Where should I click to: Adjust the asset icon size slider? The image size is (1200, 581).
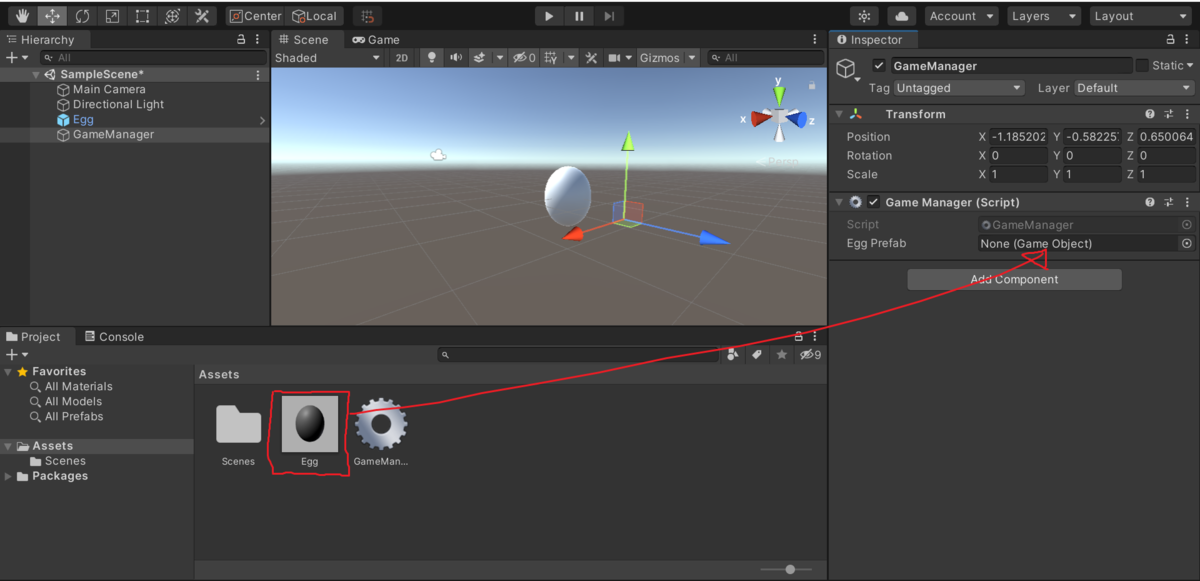790,569
